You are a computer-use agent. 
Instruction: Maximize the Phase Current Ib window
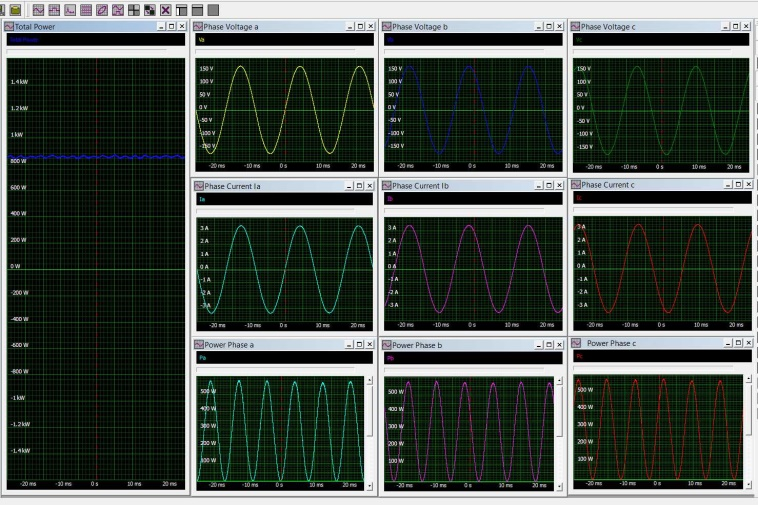coord(547,186)
